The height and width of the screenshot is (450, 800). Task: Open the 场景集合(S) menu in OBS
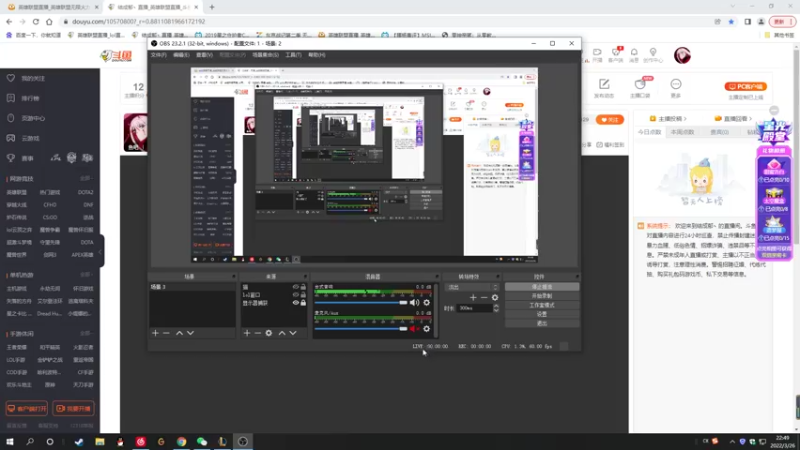(x=266, y=55)
